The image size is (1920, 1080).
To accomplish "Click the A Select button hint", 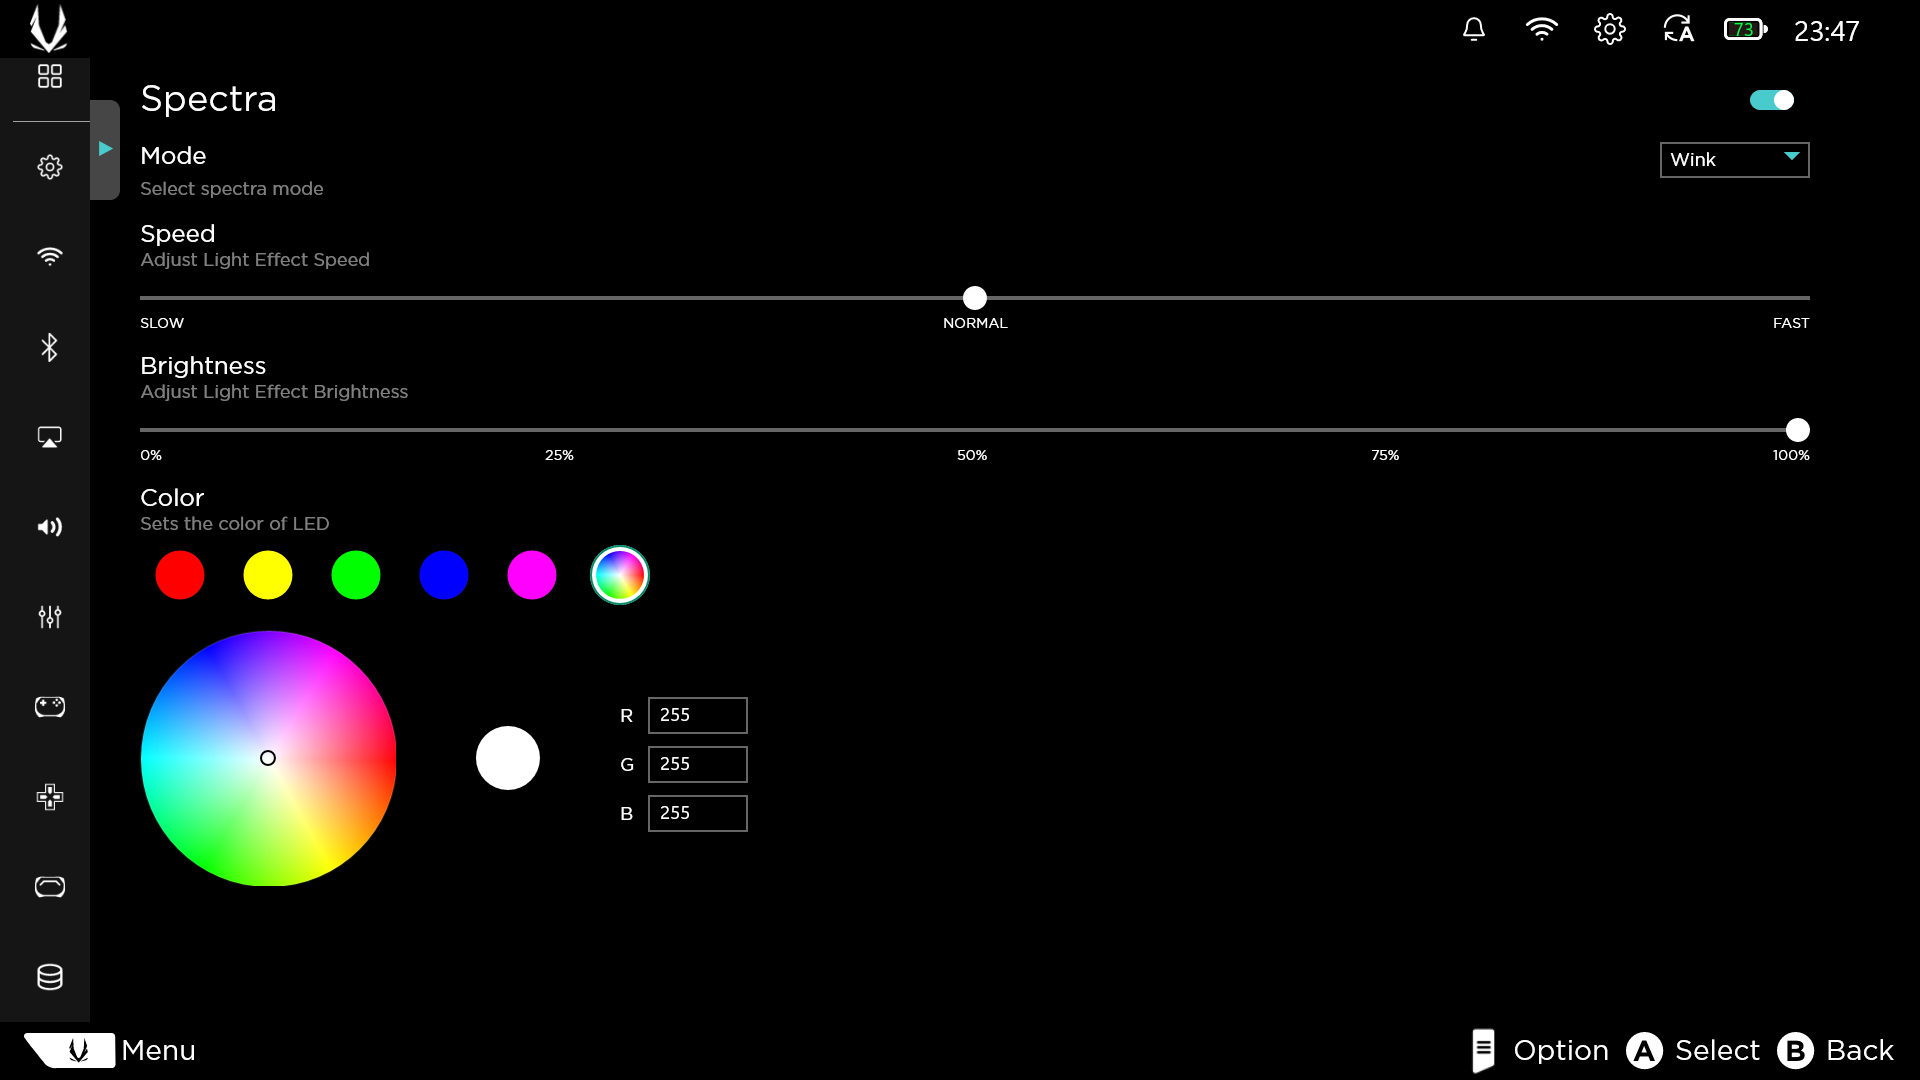I will 1693,1050.
